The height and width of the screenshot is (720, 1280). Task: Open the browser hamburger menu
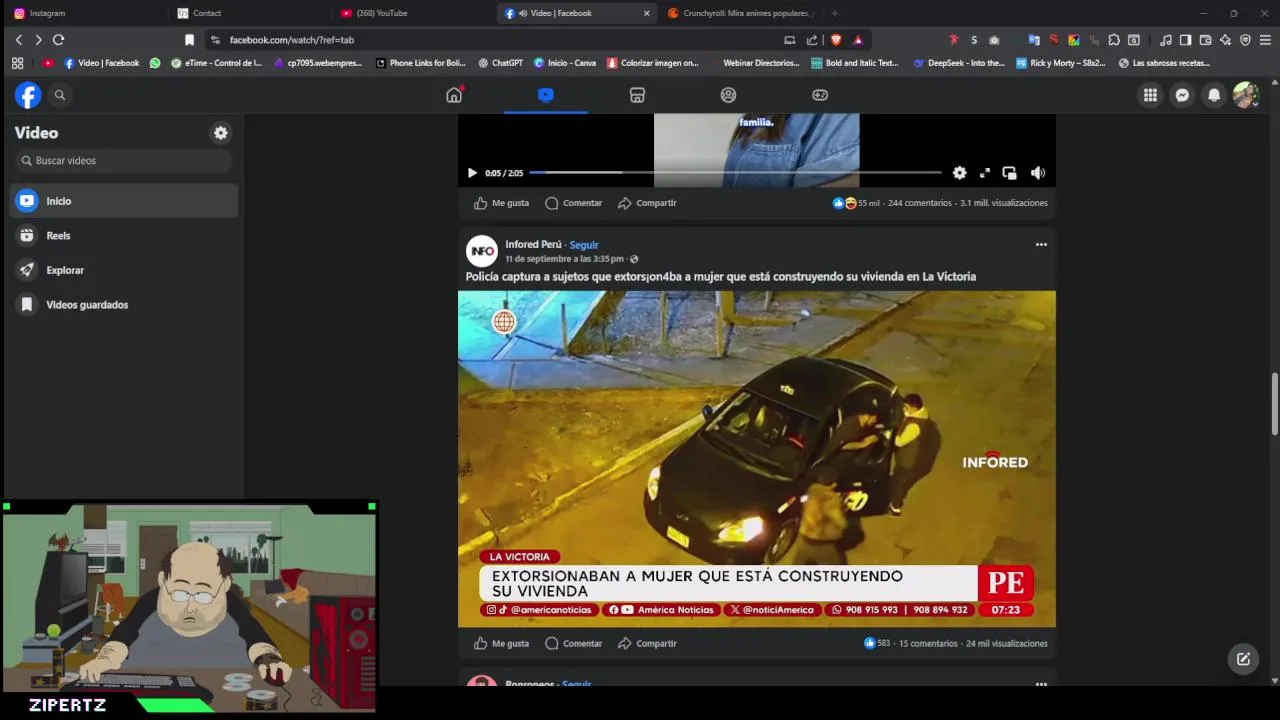click(x=1265, y=40)
